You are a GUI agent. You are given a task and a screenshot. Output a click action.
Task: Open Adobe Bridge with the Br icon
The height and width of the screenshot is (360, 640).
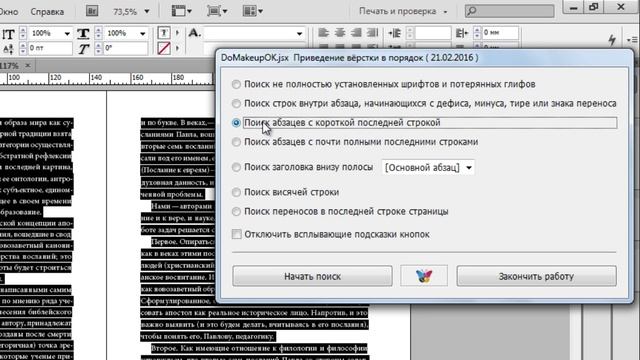click(x=92, y=11)
